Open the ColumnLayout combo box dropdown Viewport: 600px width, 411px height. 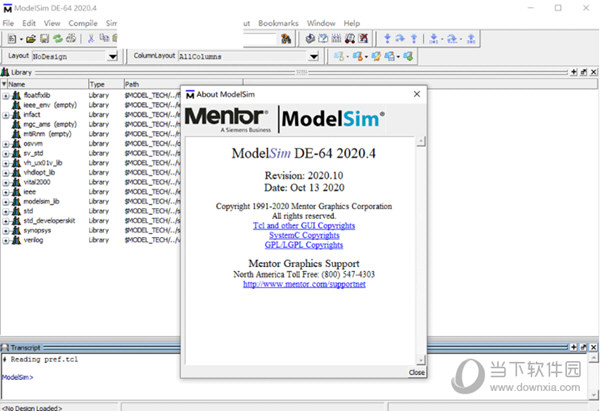(314, 57)
